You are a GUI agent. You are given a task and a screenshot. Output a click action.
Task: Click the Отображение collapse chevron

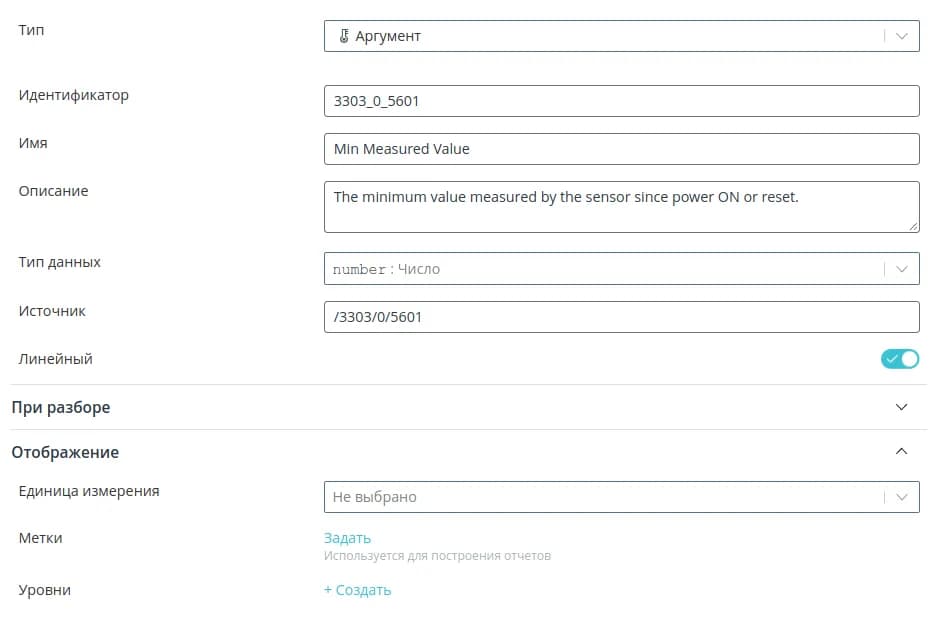tap(902, 452)
